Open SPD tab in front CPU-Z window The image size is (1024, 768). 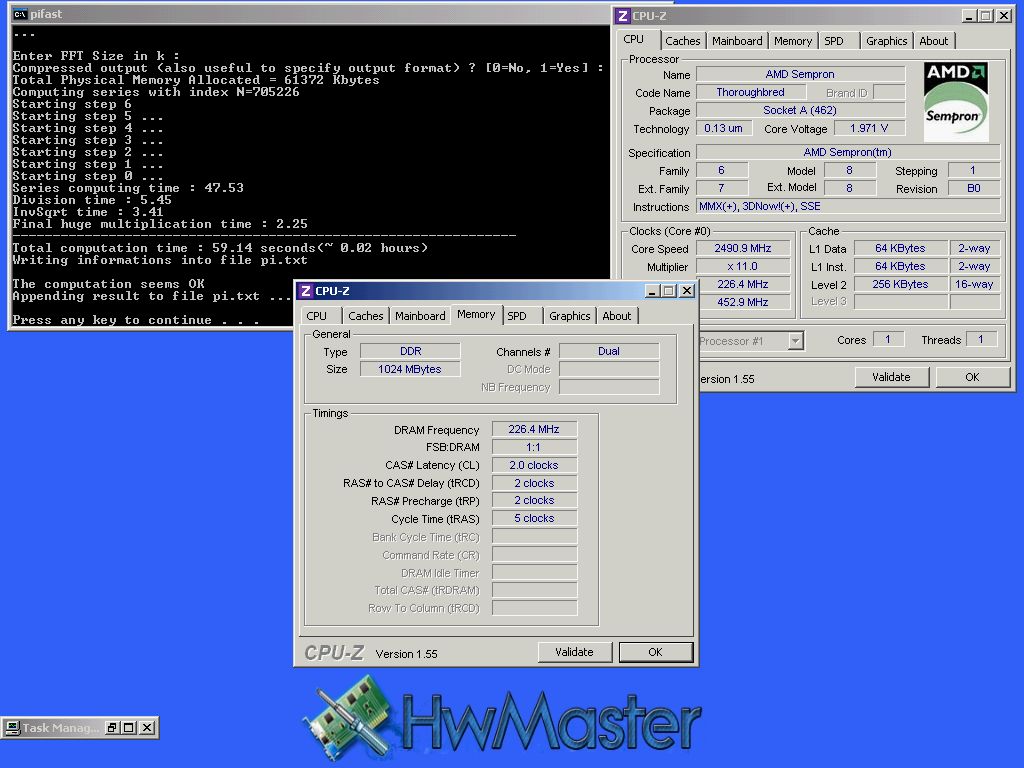517,316
